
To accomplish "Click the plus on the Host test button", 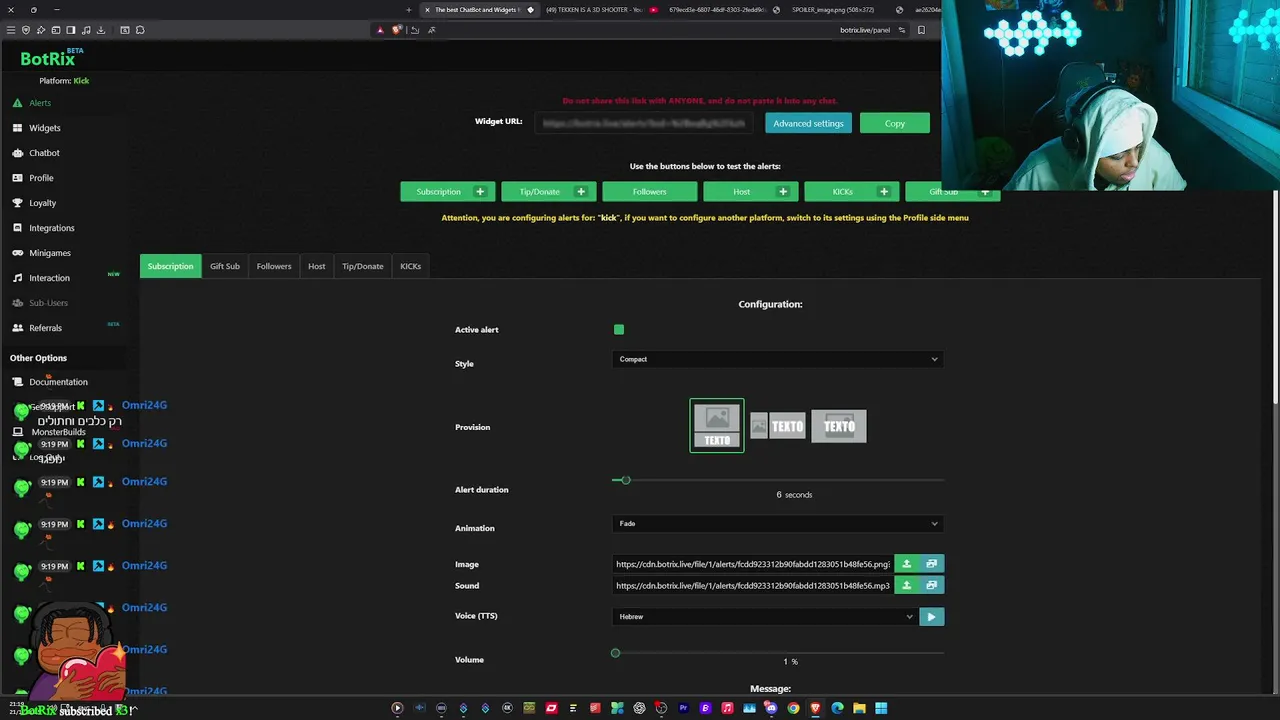I will (x=783, y=192).
